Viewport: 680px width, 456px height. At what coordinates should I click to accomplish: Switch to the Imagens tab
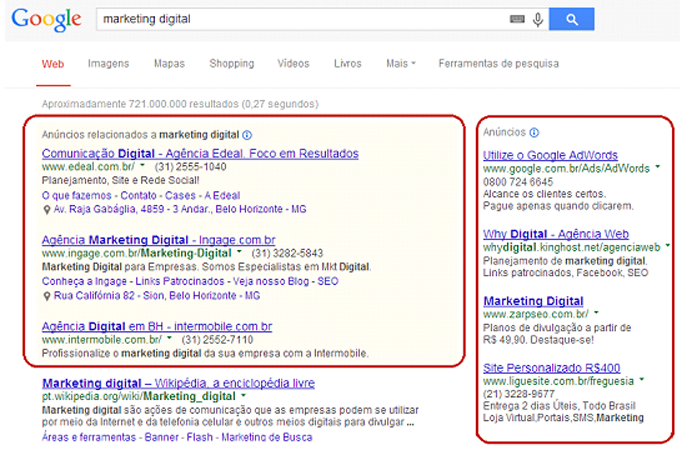pyautogui.click(x=108, y=64)
